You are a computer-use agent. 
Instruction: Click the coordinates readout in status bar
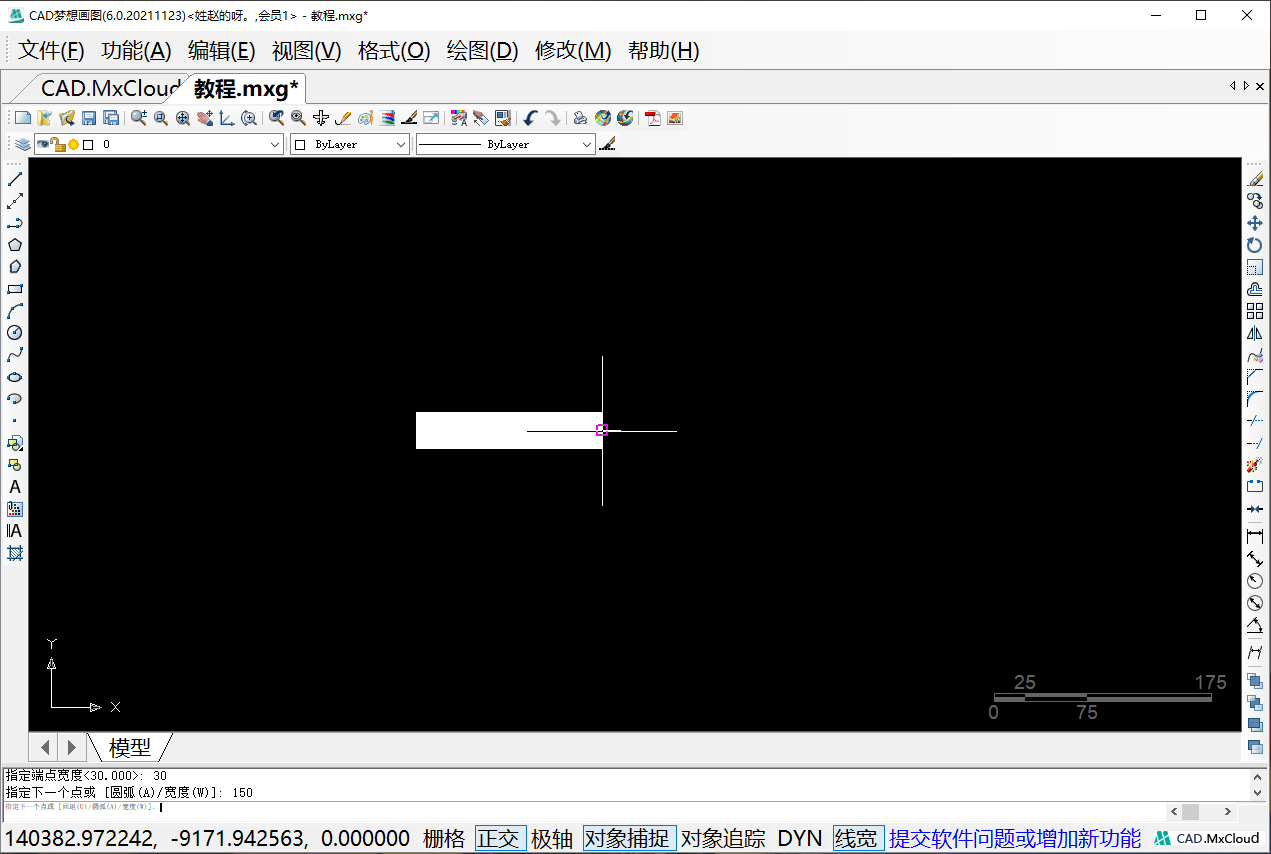pos(208,838)
